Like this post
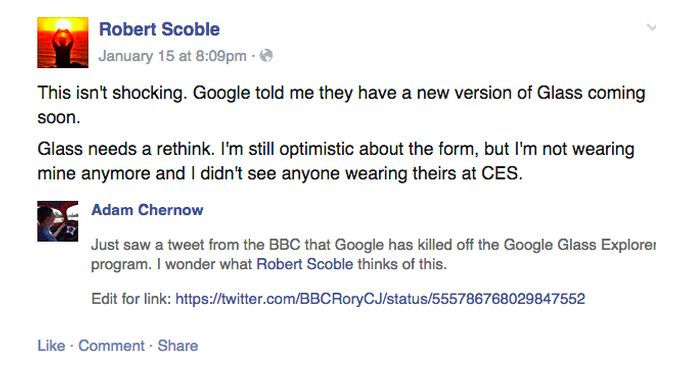This screenshot has width=684, height=373. pos(51,346)
